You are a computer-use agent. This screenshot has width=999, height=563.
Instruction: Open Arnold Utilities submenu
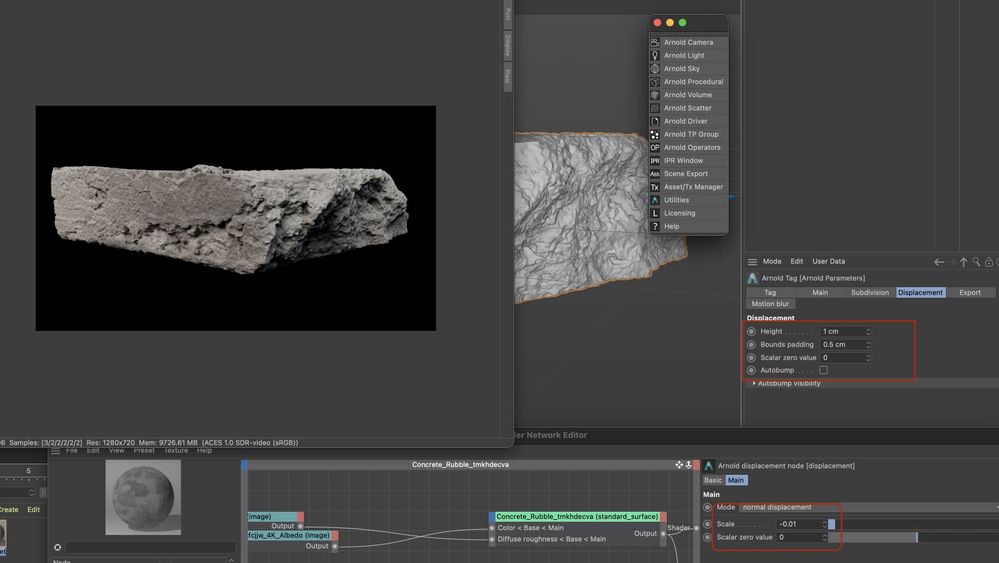tap(688, 200)
